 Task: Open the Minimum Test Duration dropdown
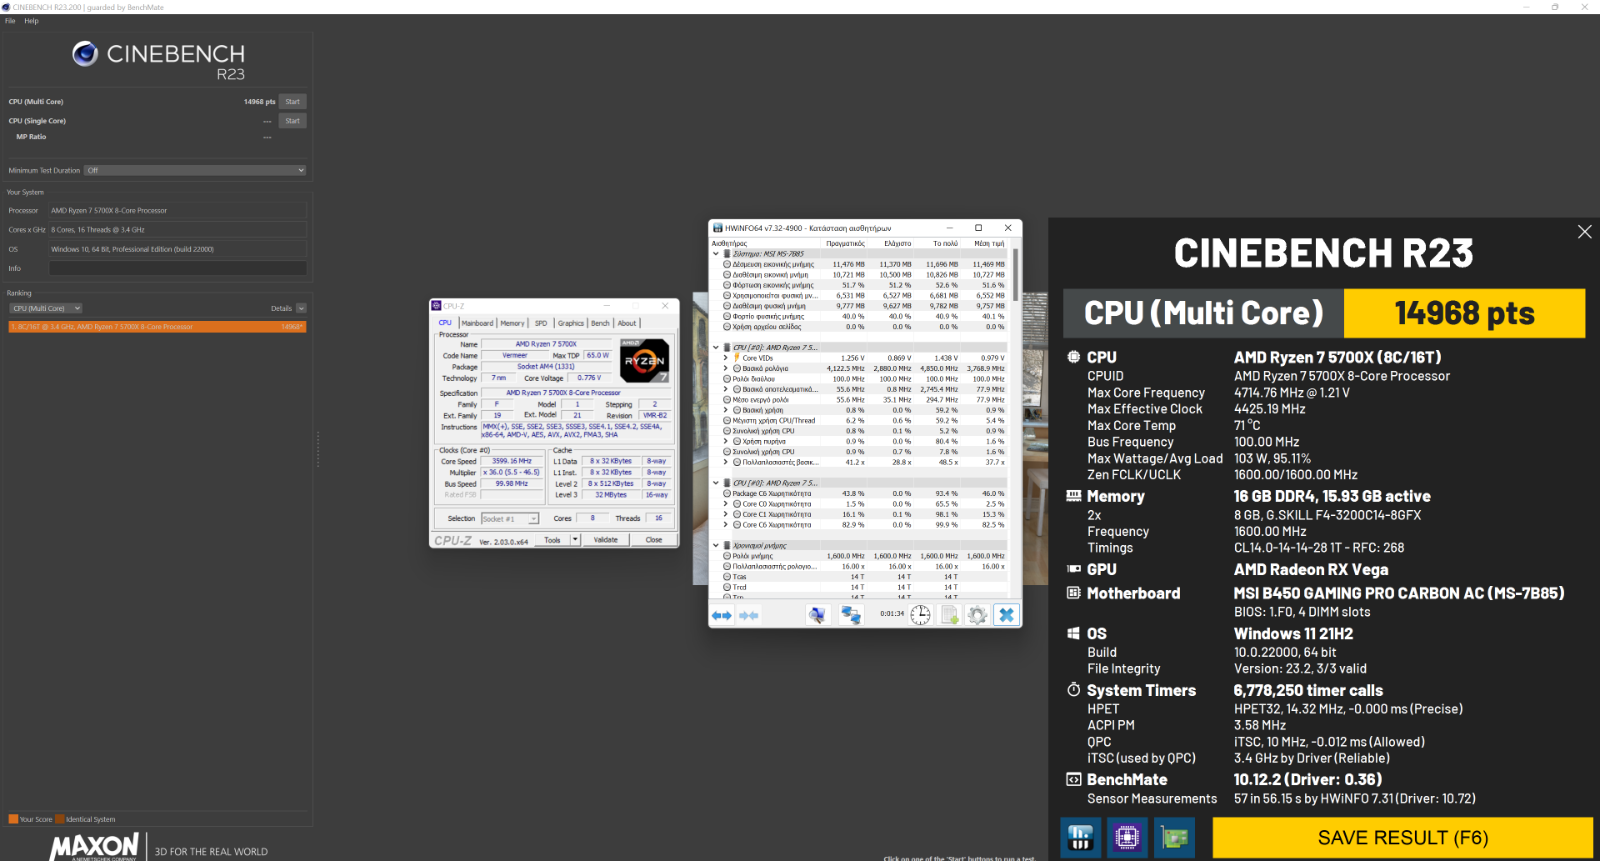(195, 170)
